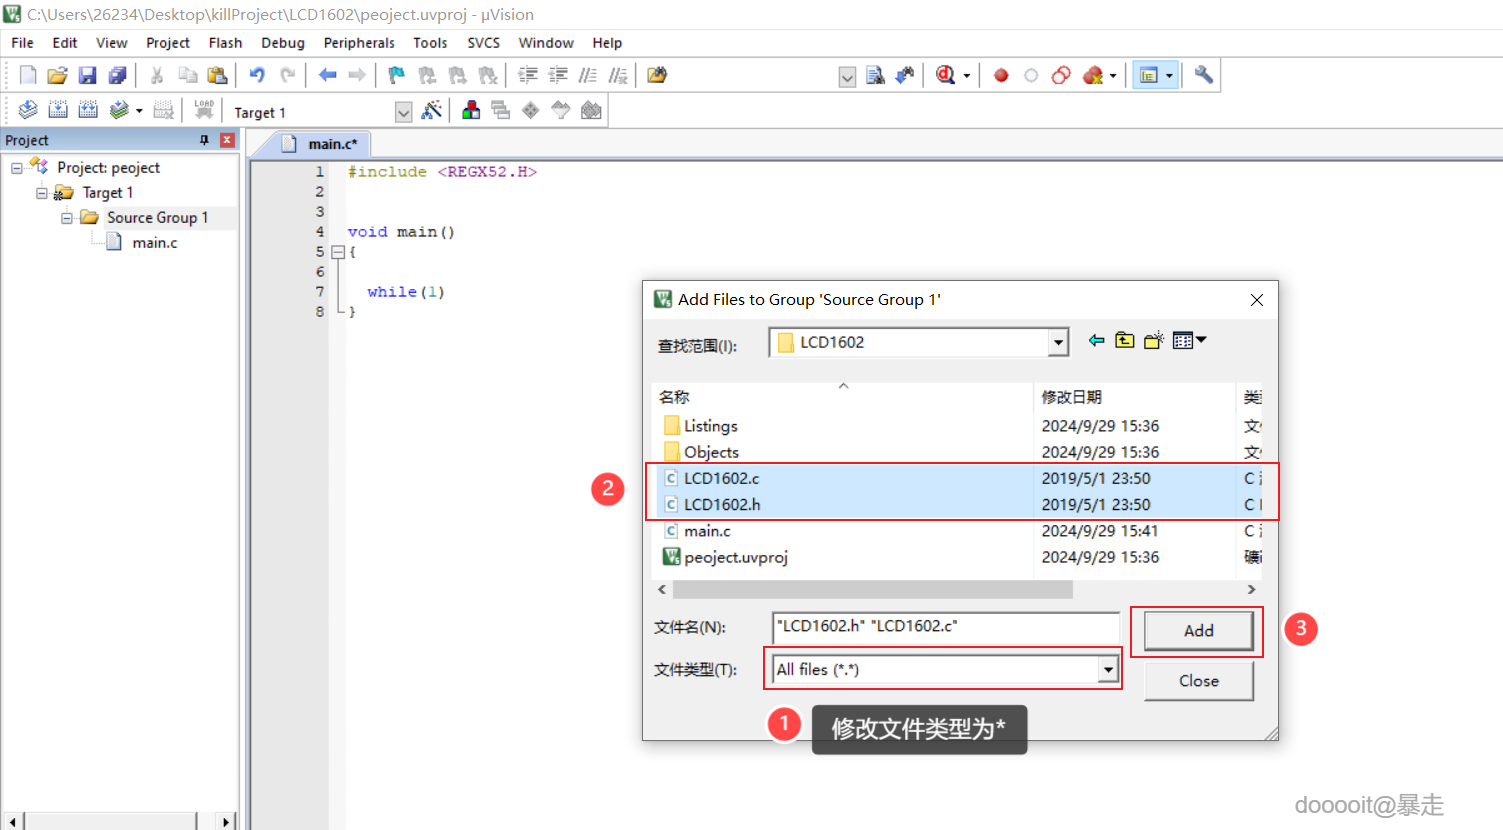Open the Tools menu
This screenshot has height=830, width=1503.
click(x=430, y=43)
